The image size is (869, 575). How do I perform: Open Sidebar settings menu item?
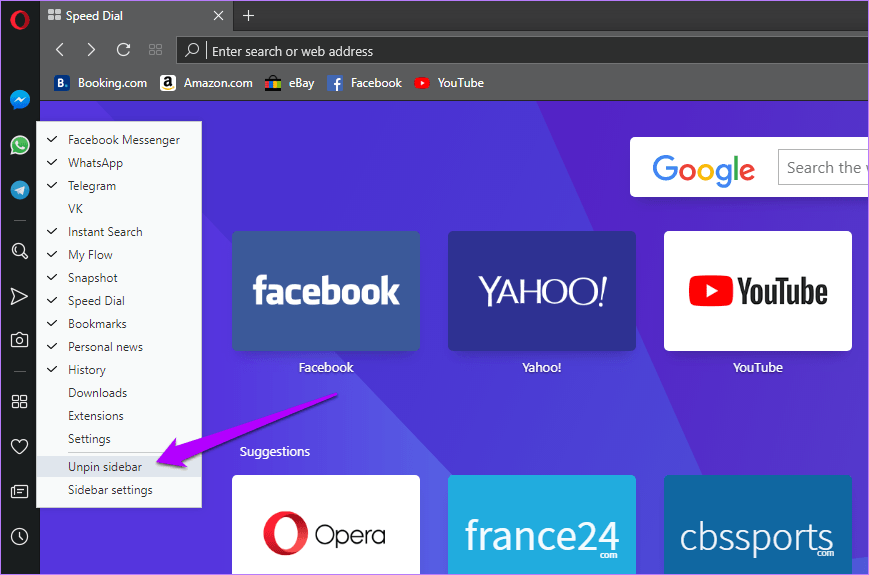tap(119, 490)
